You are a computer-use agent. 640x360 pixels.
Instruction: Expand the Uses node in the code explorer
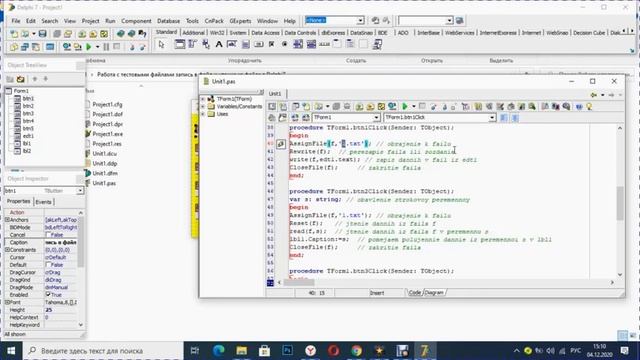pyautogui.click(x=203, y=114)
